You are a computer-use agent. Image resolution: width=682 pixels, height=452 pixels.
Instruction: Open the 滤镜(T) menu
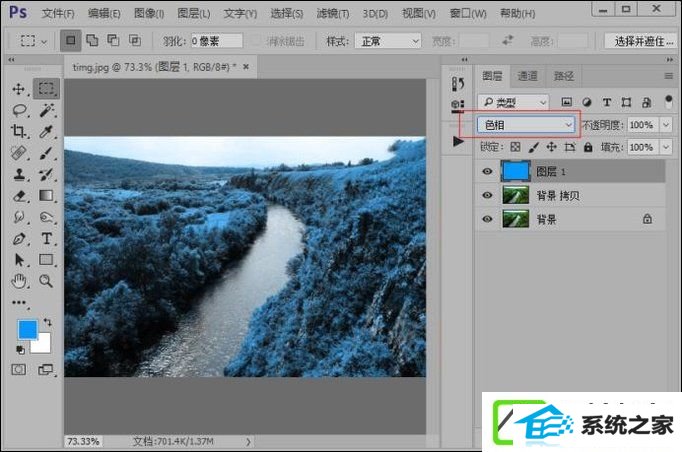click(x=333, y=13)
